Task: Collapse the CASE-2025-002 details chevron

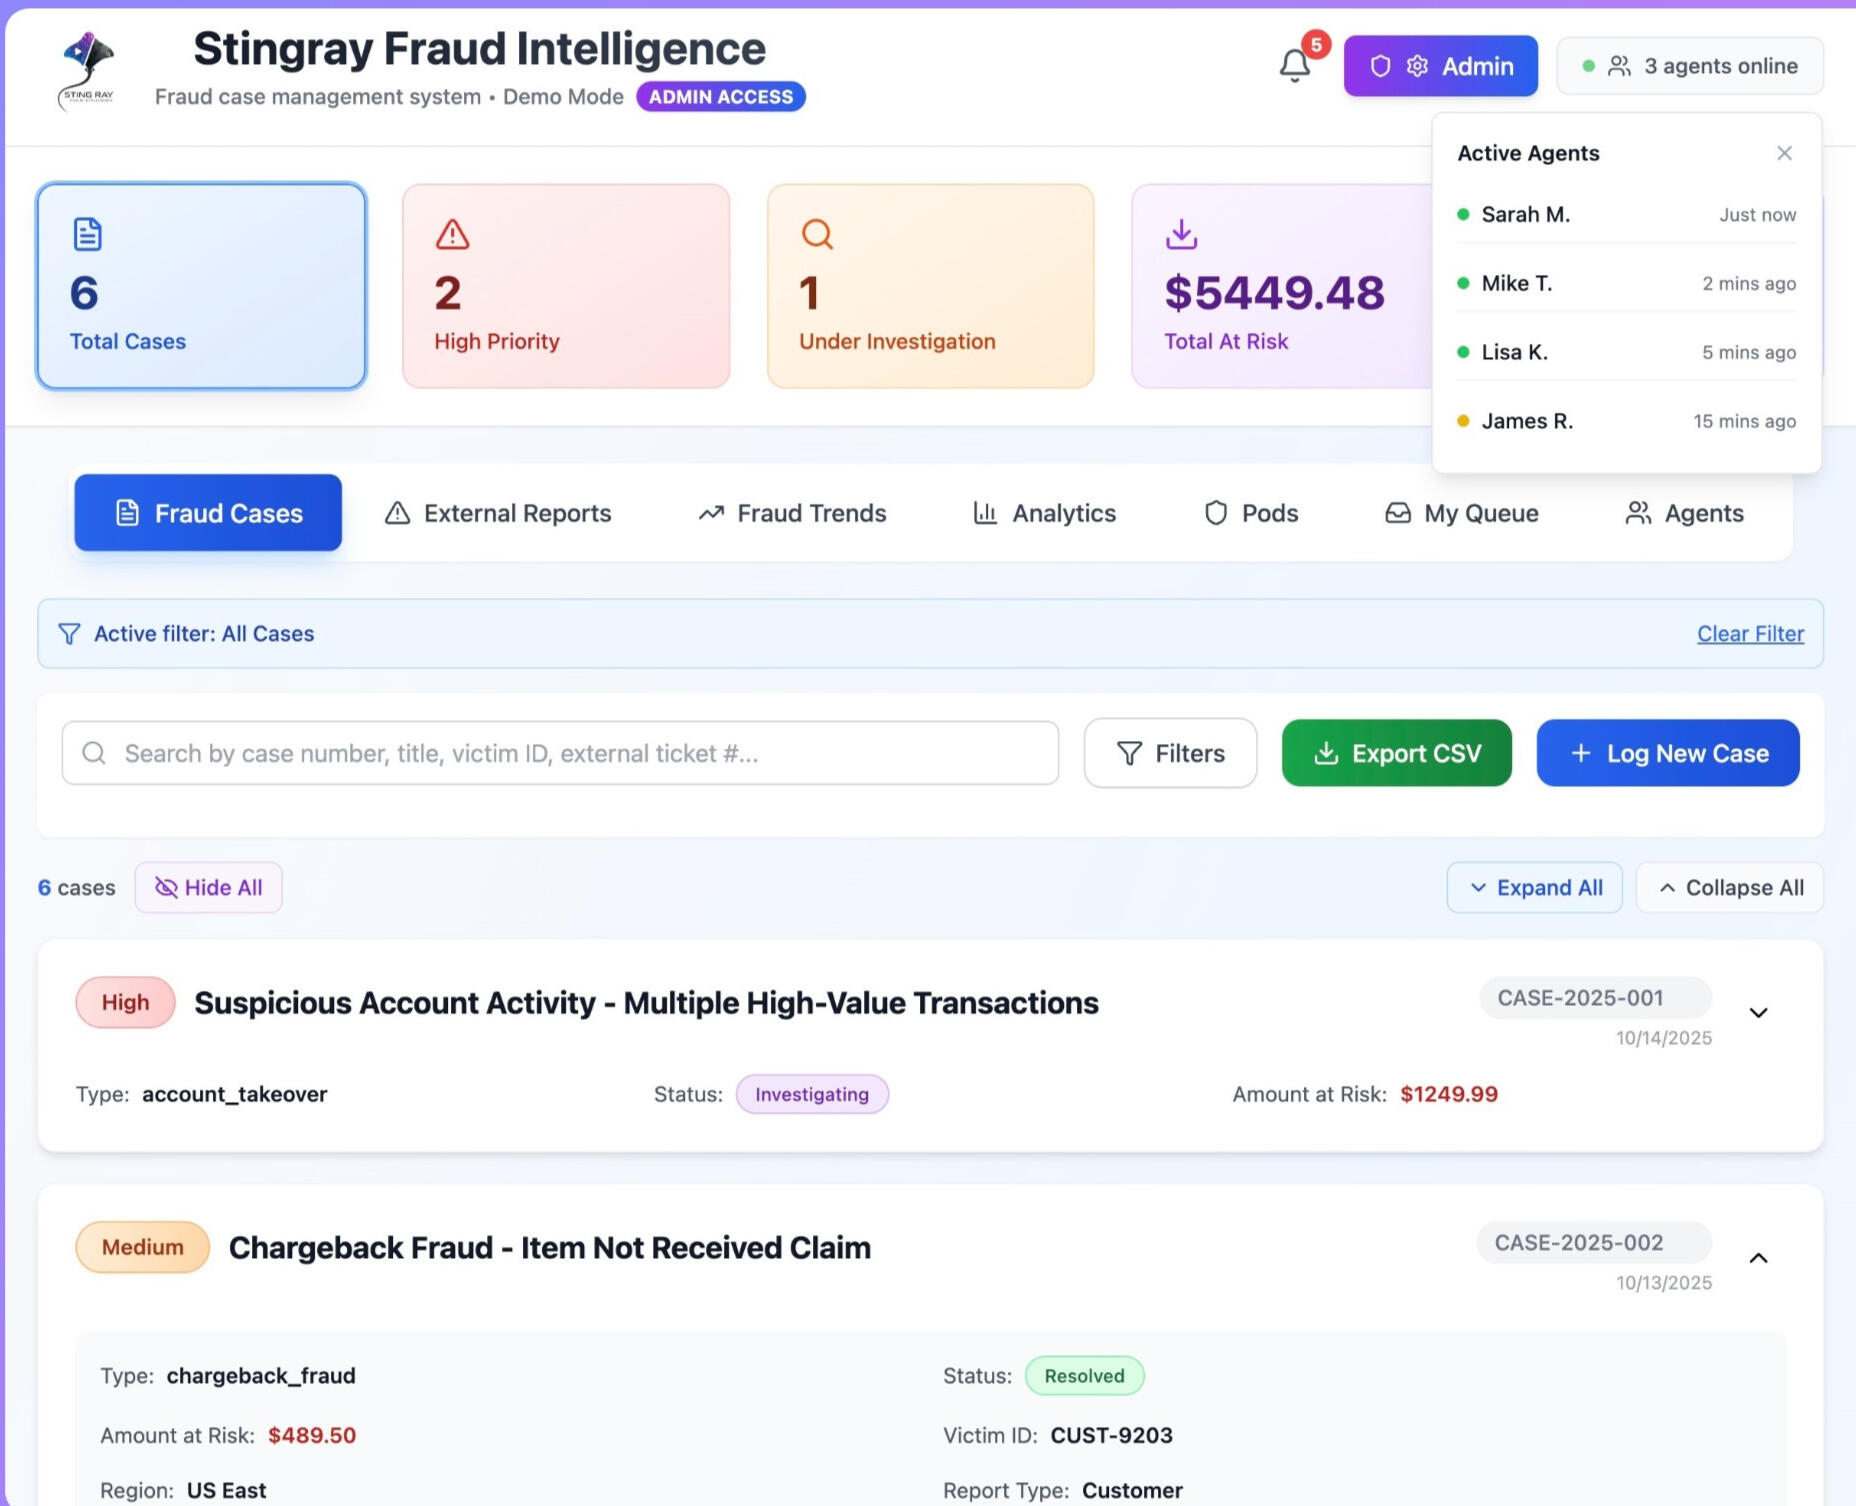Action: pyautogui.click(x=1758, y=1258)
